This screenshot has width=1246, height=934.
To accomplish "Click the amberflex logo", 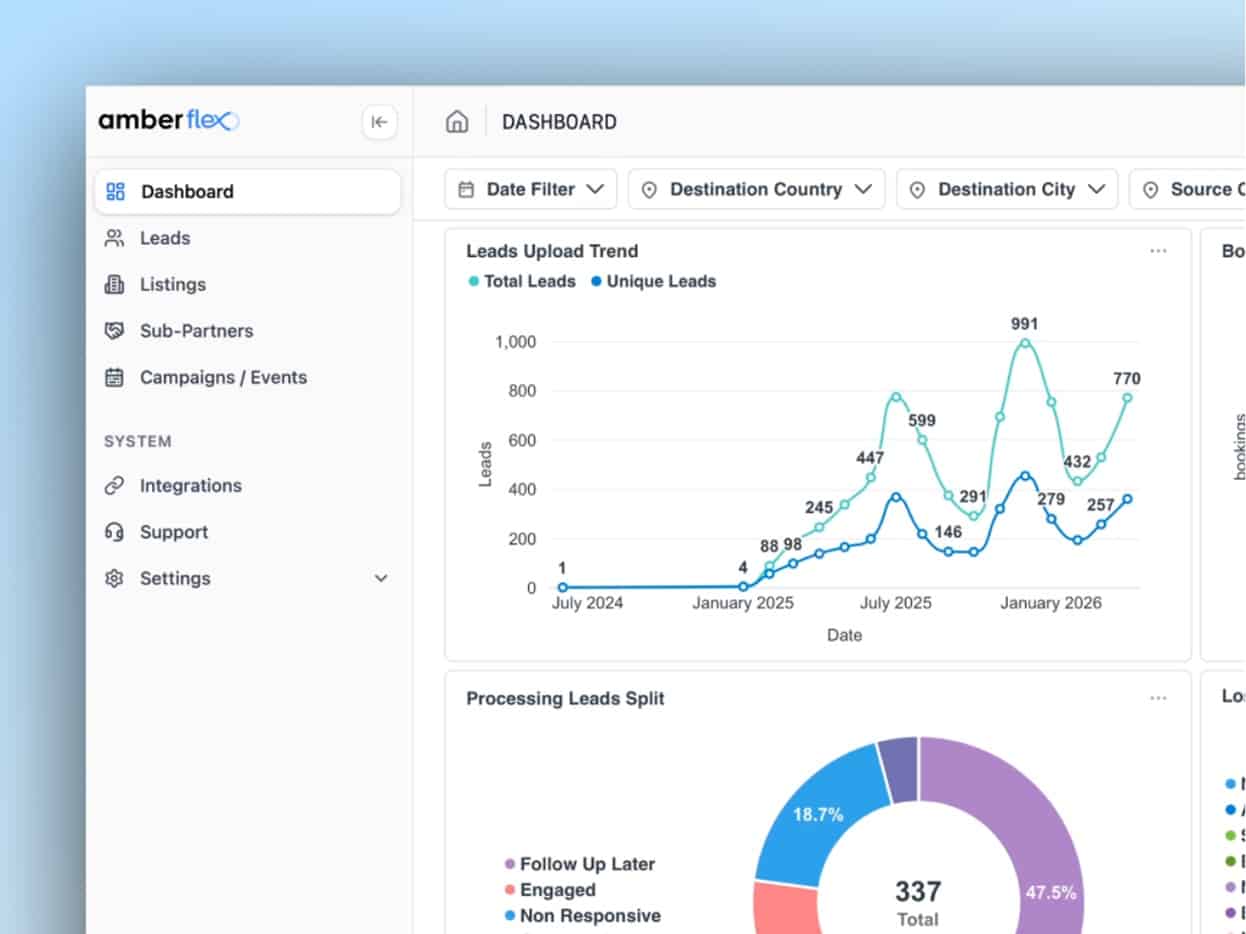I will pos(168,121).
